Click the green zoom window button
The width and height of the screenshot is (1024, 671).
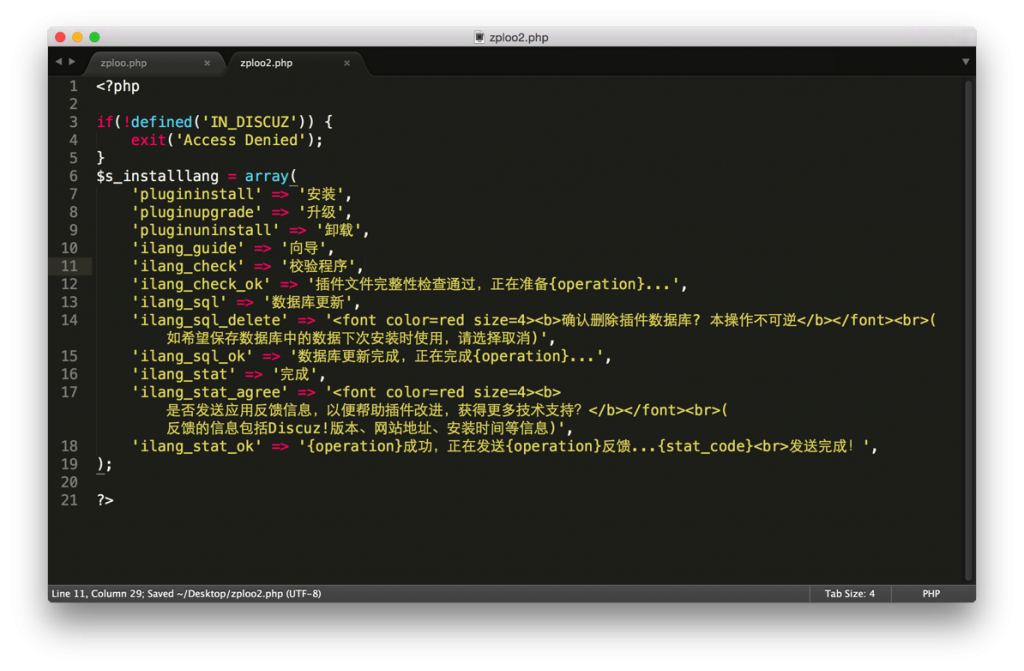pos(95,37)
